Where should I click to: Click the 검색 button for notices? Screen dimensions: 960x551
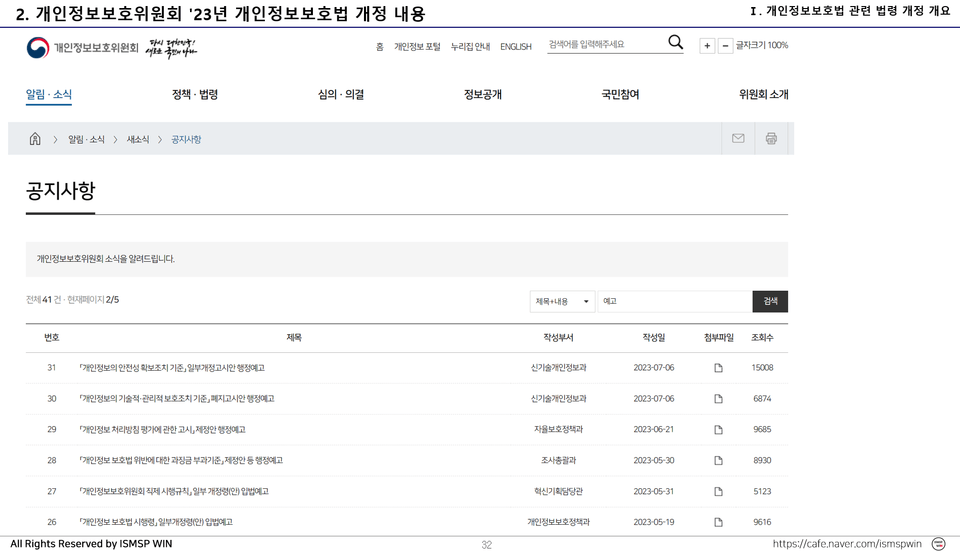[770, 301]
